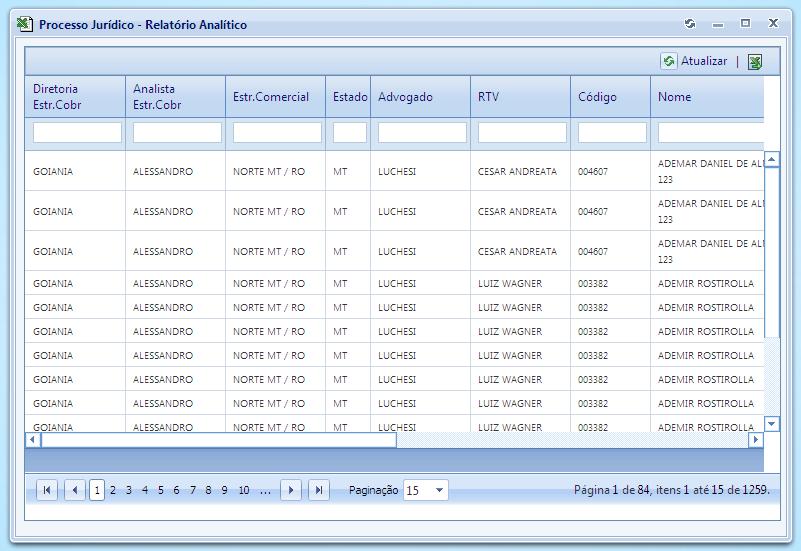This screenshot has width=801, height=551.
Task: Click the Diretoria Estr.Cobr filter field
Action: [77, 132]
